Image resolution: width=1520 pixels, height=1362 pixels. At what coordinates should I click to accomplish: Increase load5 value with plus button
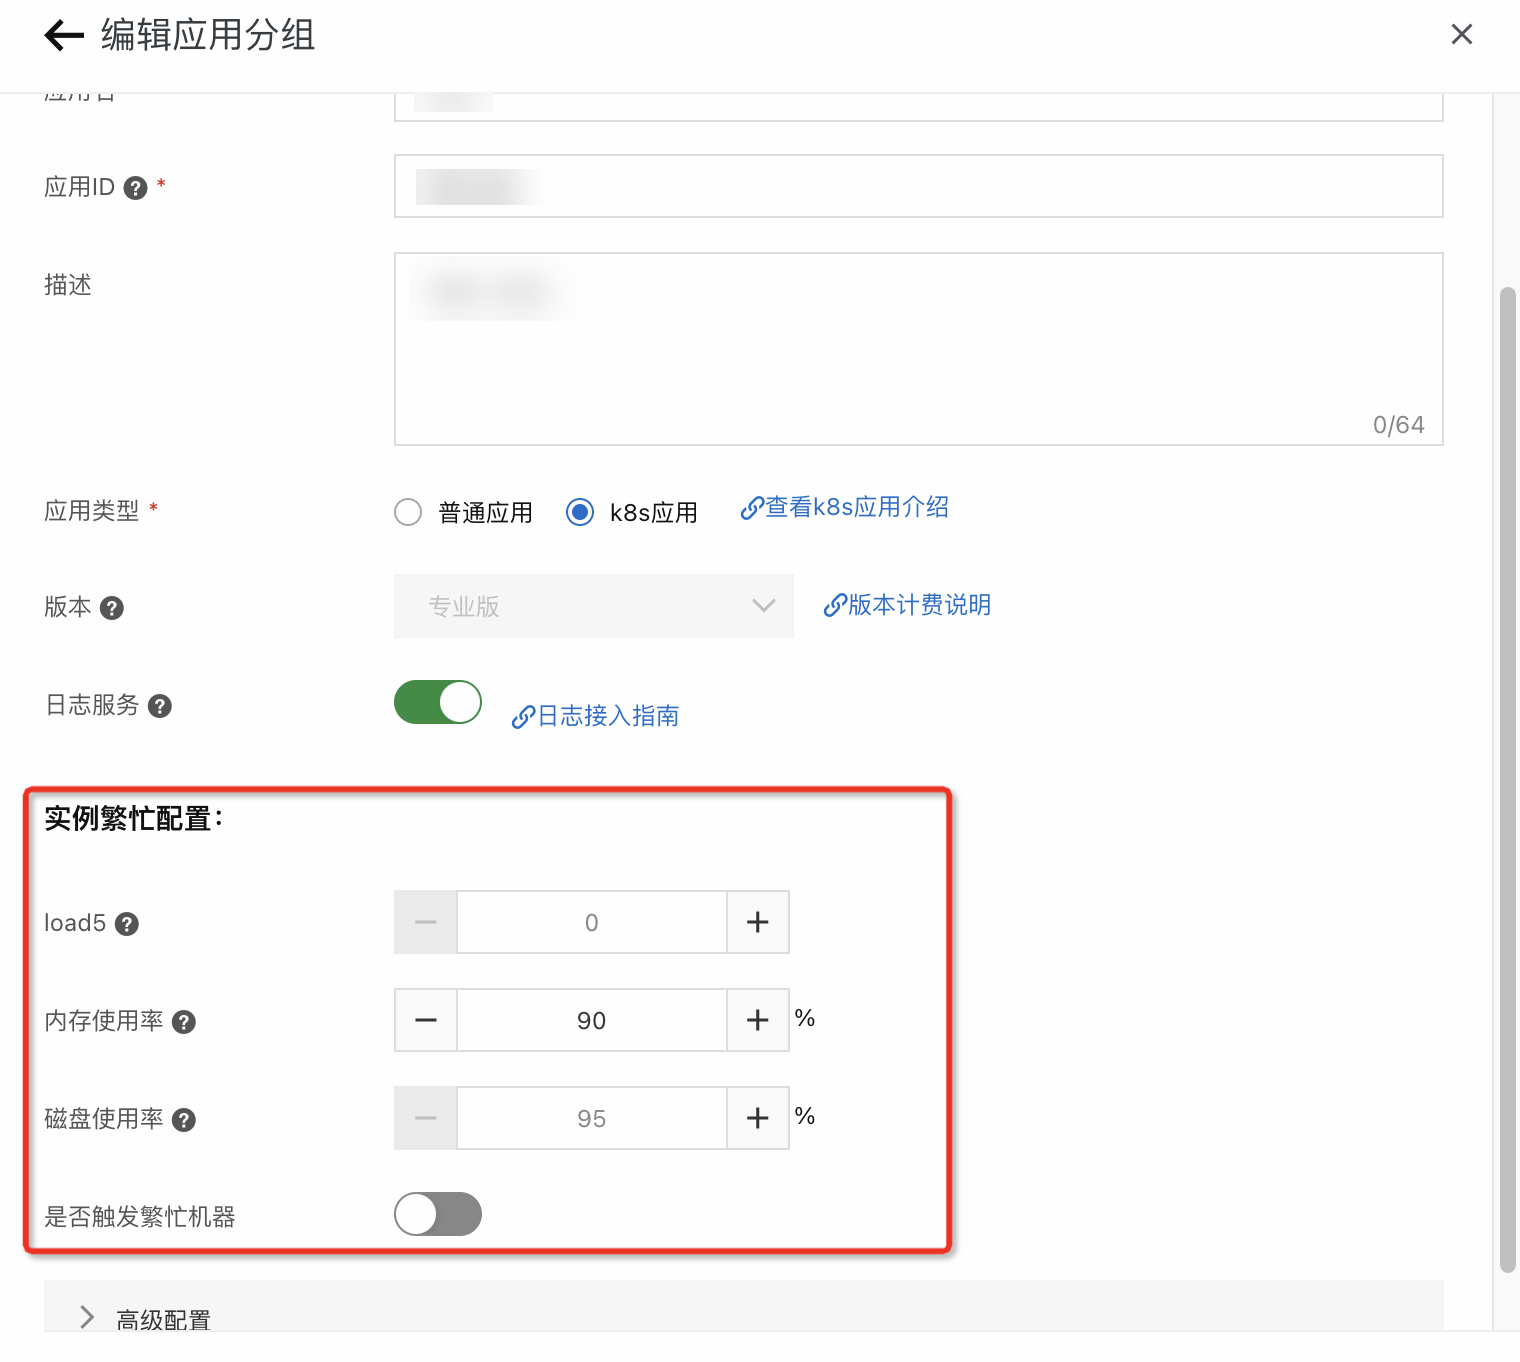(758, 922)
